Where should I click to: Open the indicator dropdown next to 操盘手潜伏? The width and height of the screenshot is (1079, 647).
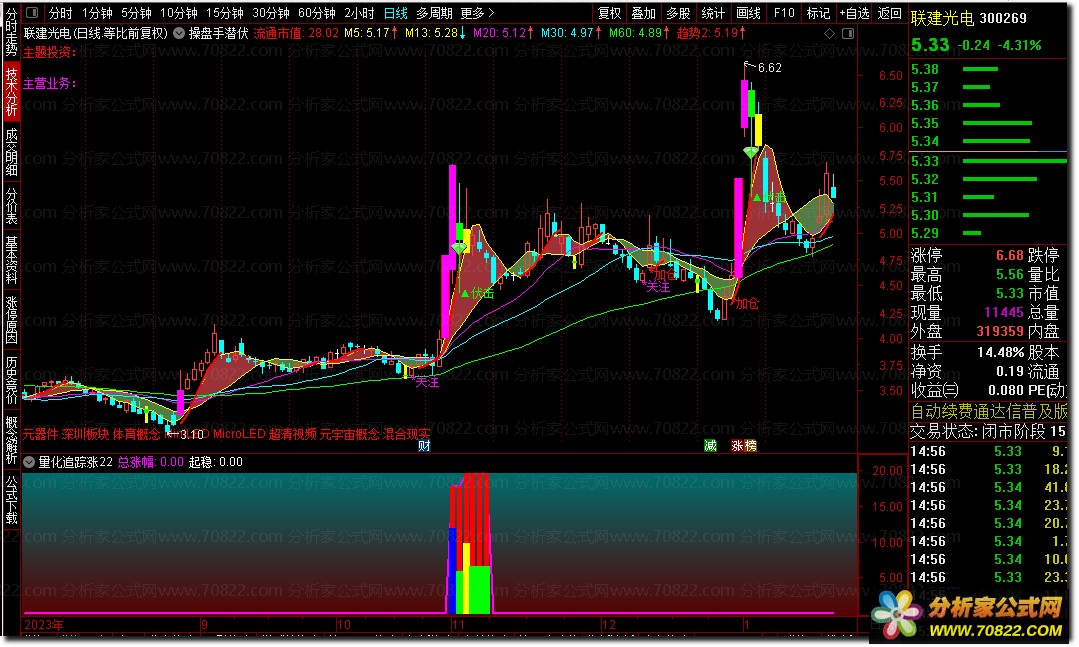coord(179,32)
